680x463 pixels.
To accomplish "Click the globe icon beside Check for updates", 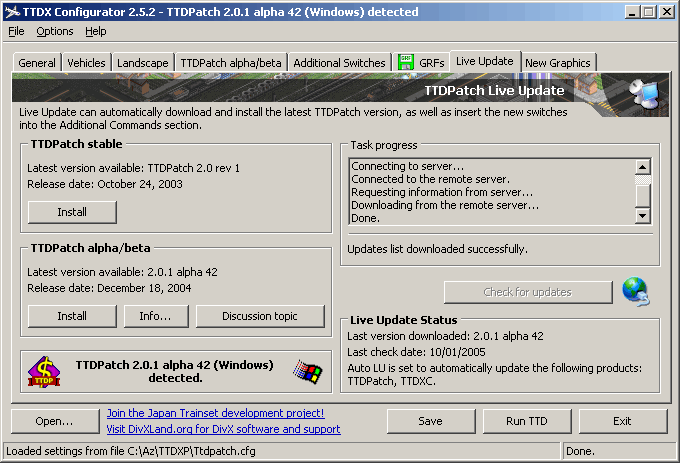I will 636,292.
